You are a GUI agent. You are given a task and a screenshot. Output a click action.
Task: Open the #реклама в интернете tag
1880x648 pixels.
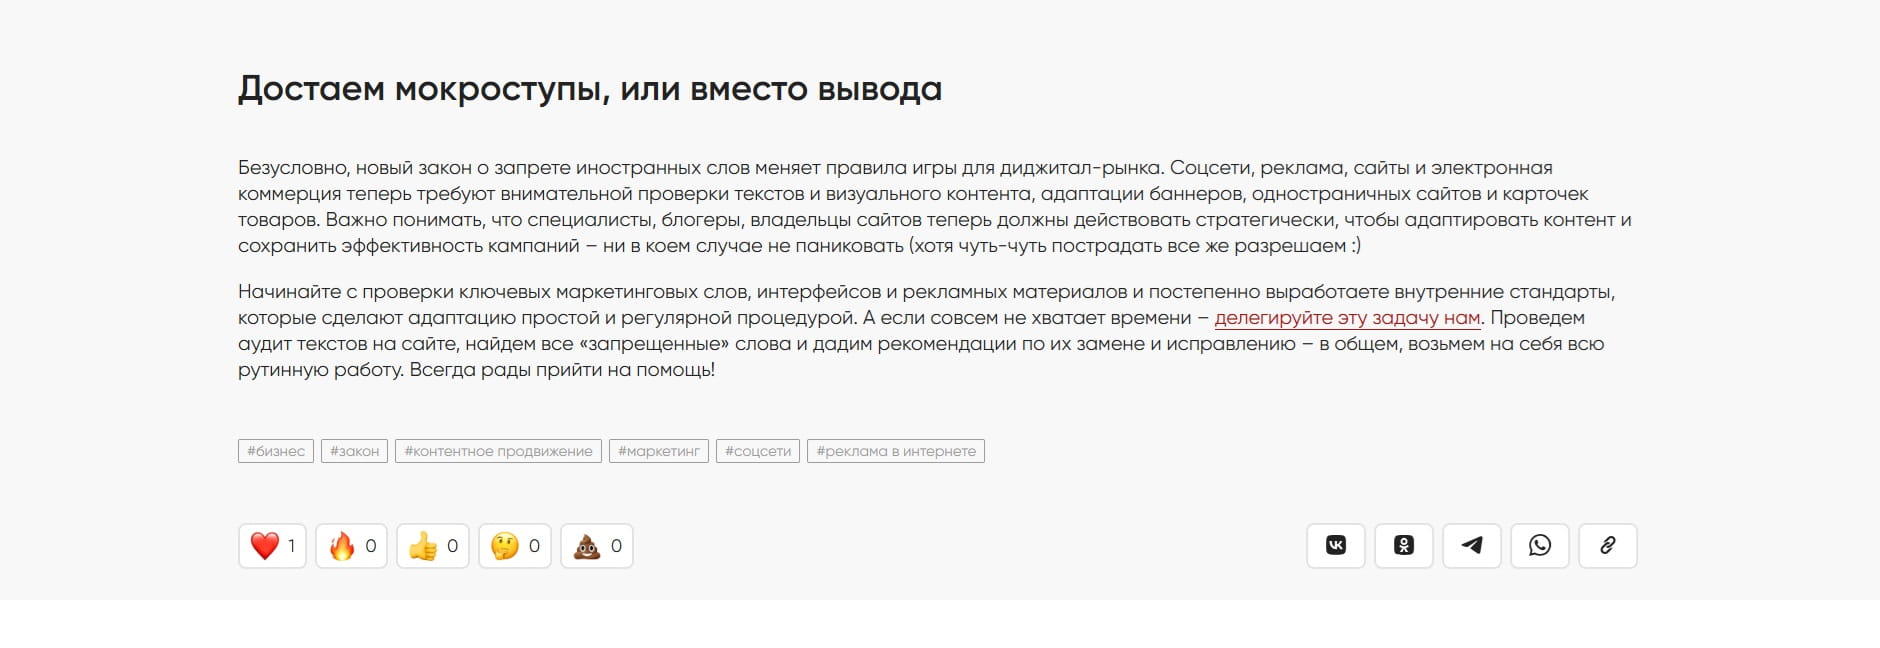tap(898, 450)
